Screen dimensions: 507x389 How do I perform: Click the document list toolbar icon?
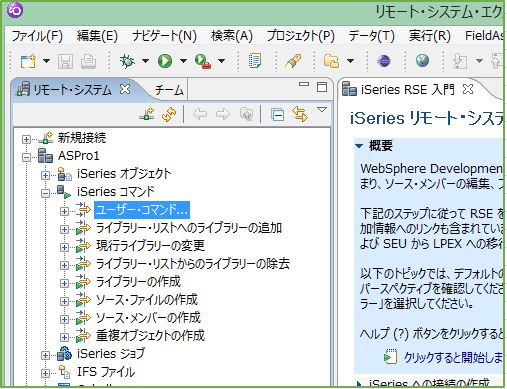pos(255,61)
